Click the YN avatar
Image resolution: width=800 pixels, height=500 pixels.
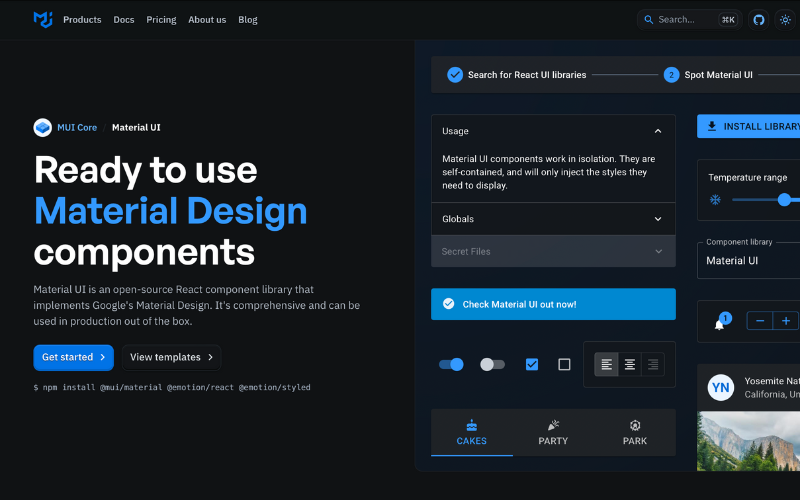[x=720, y=387]
